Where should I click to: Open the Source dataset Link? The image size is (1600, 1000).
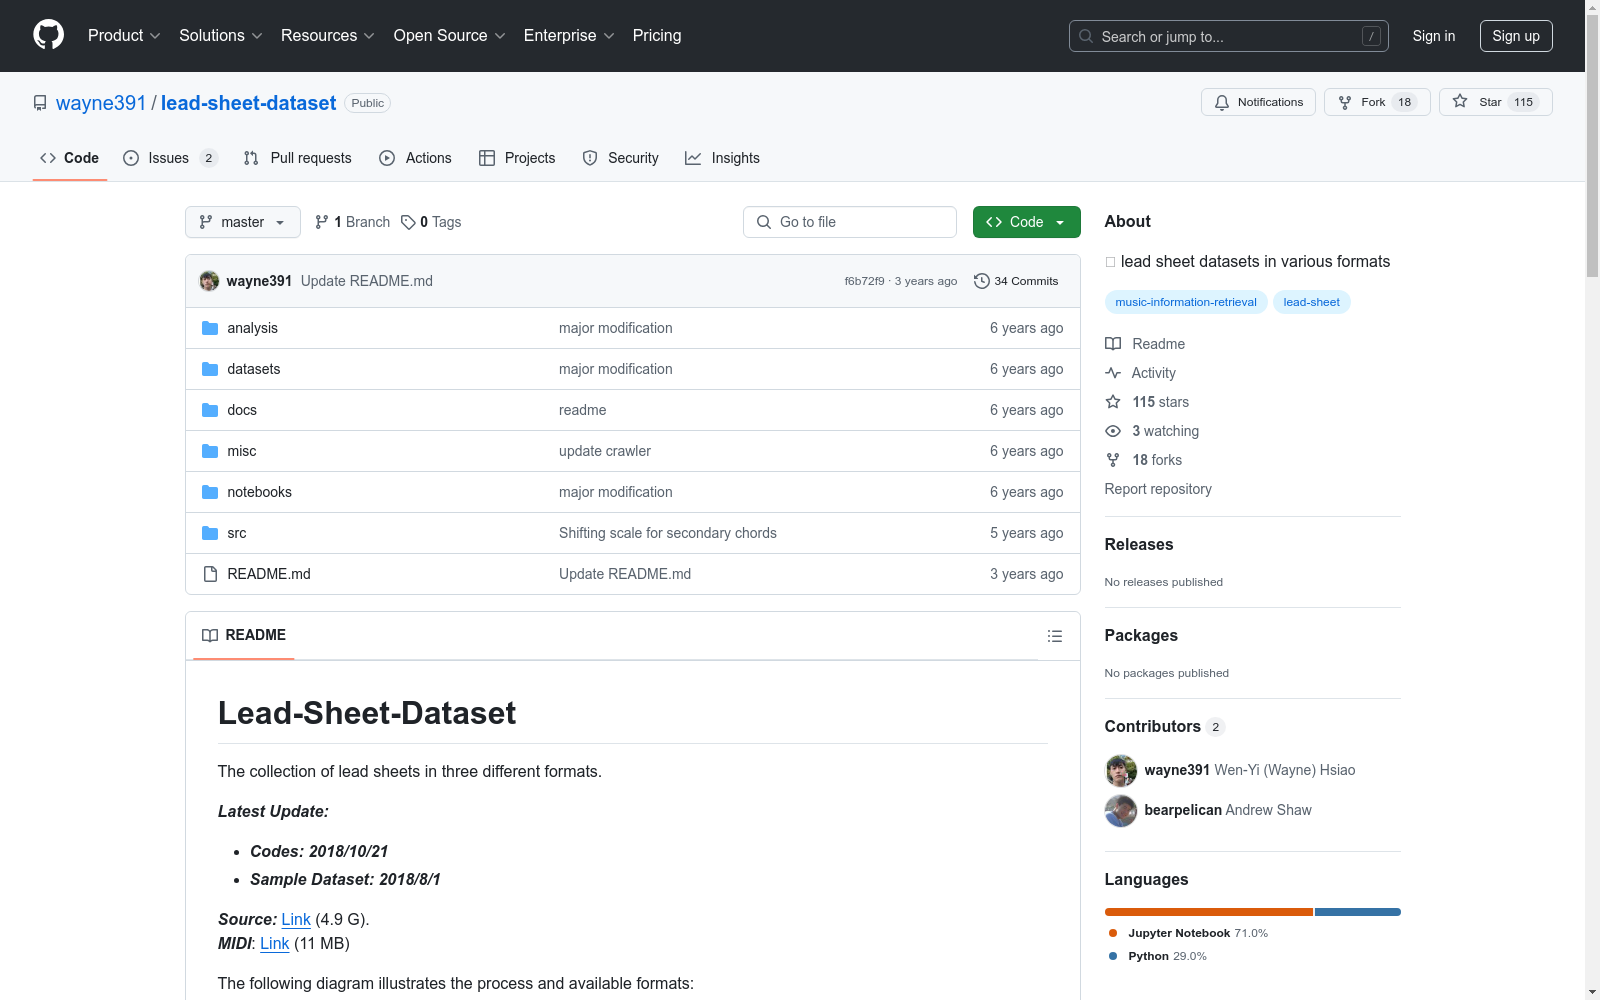tap(296, 919)
